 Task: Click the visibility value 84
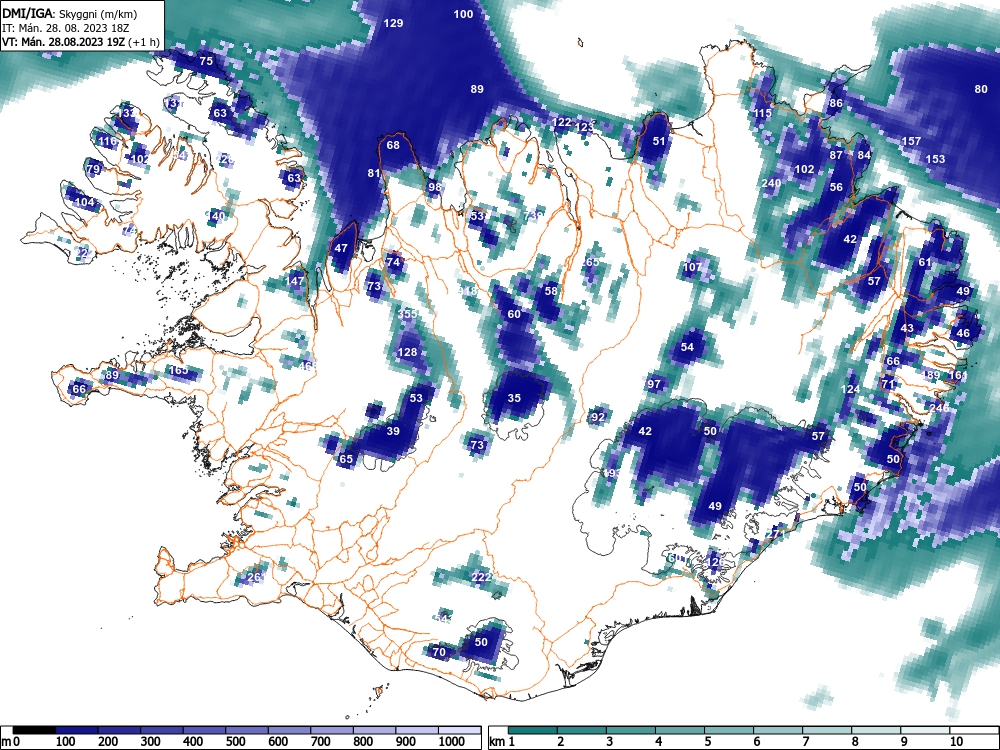[864, 155]
